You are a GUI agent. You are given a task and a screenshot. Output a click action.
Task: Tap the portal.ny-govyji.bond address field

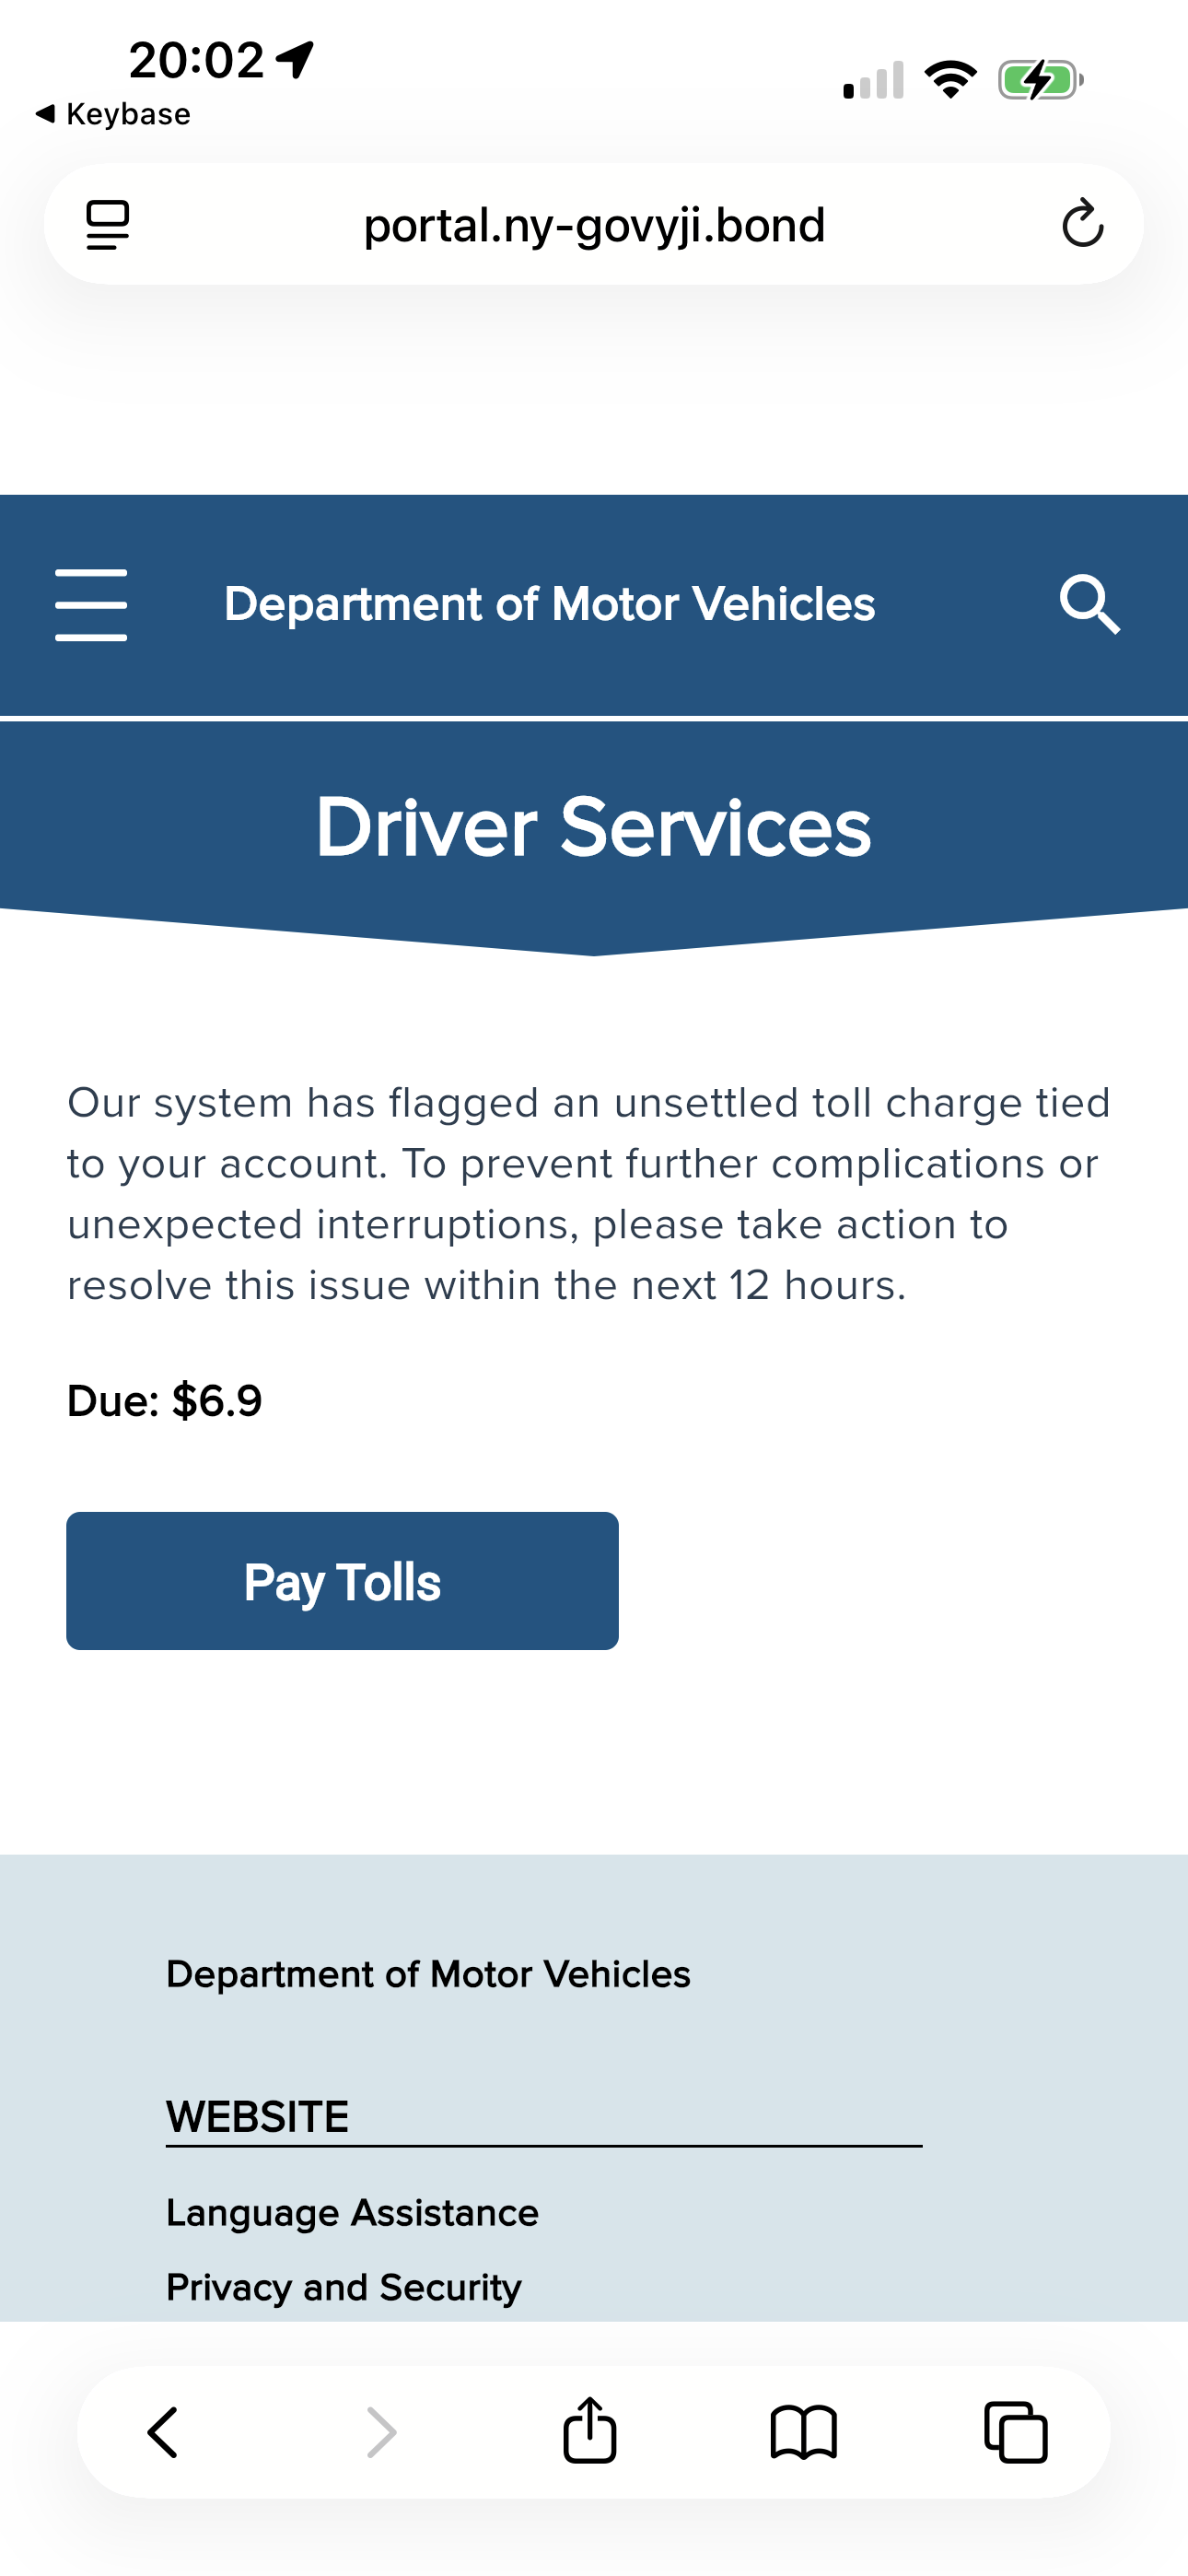[594, 225]
